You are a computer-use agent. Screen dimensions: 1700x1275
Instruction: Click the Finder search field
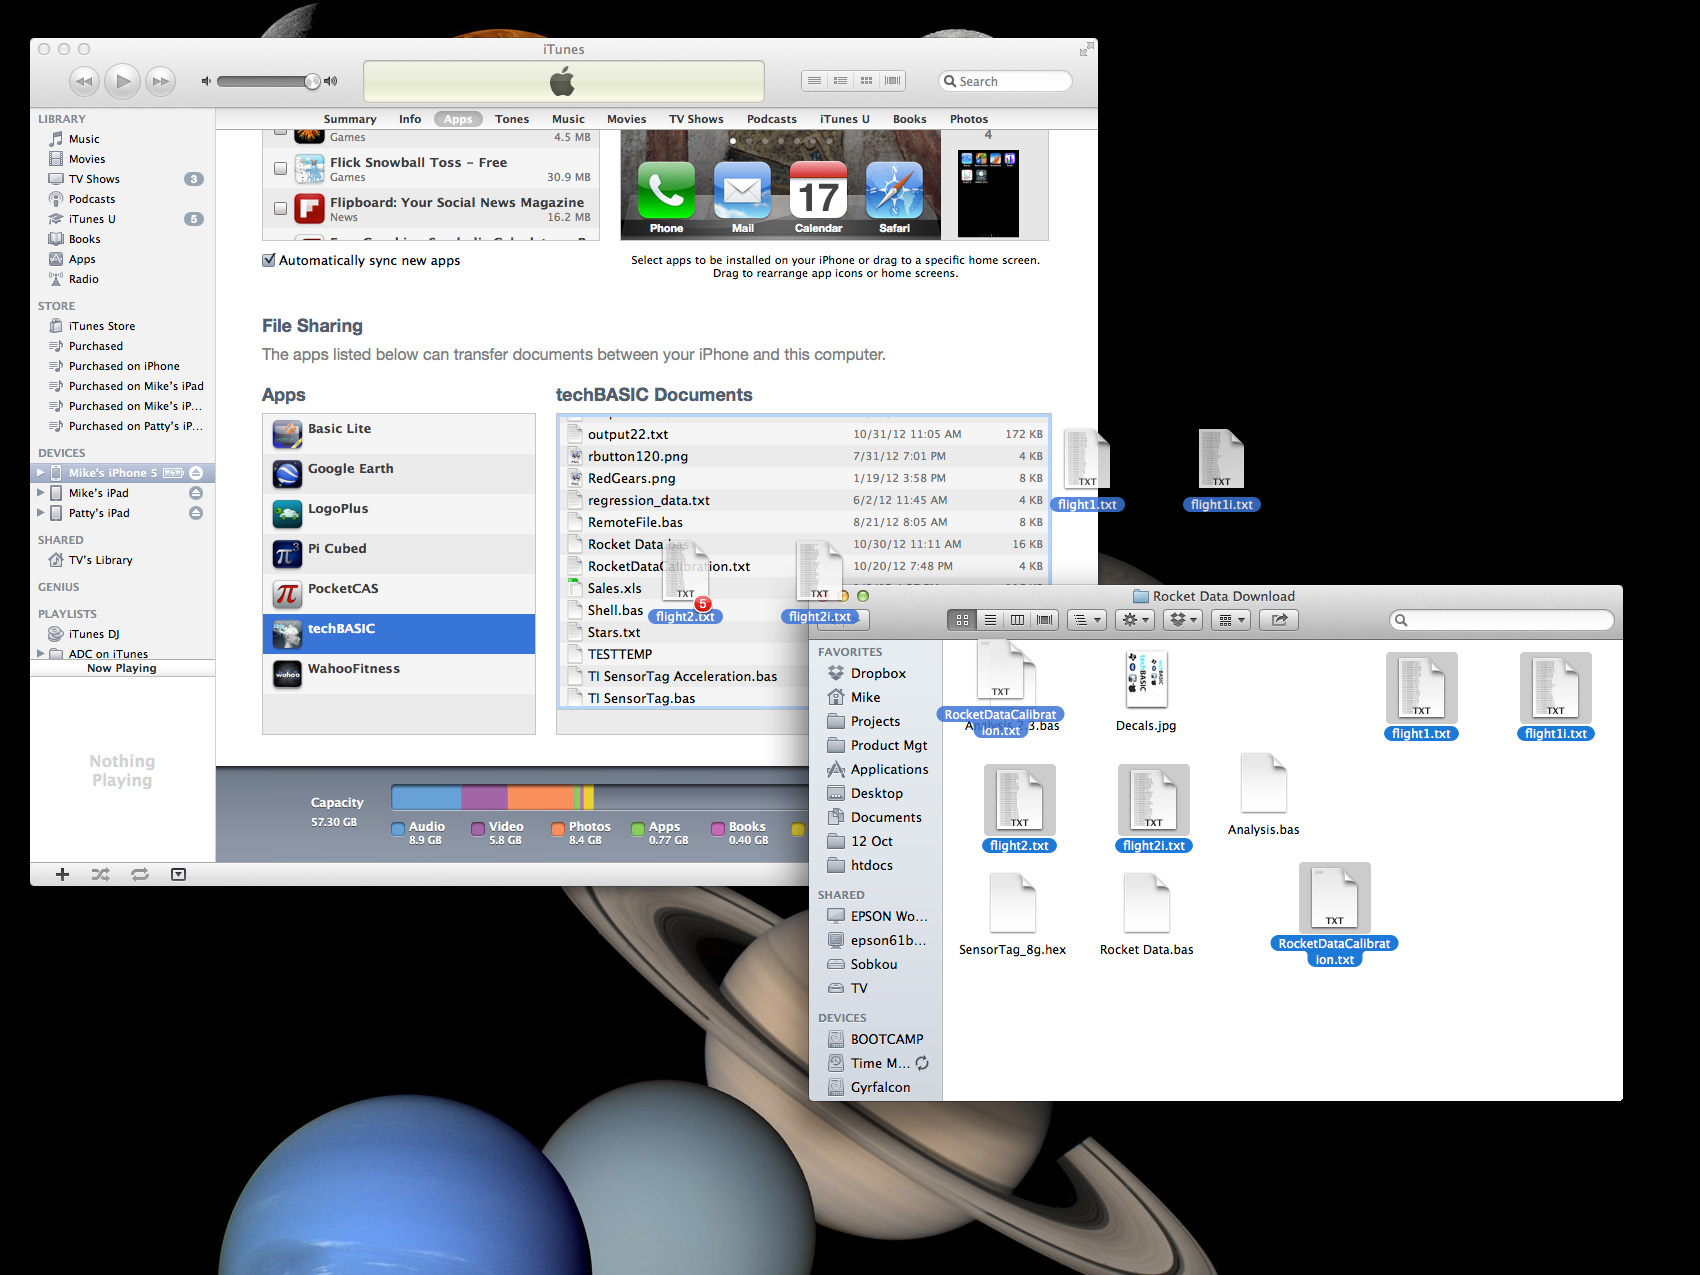pyautogui.click(x=1501, y=620)
